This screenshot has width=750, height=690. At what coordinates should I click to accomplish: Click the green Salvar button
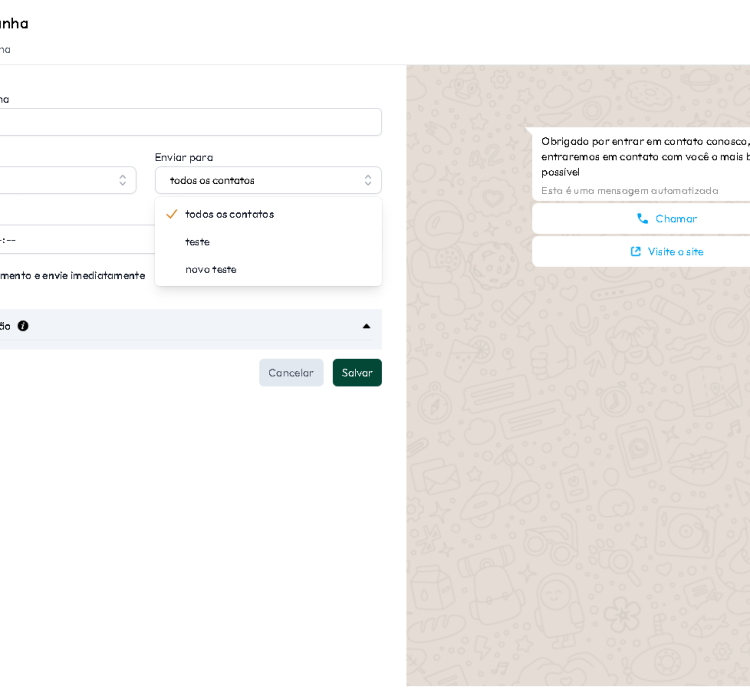(357, 373)
